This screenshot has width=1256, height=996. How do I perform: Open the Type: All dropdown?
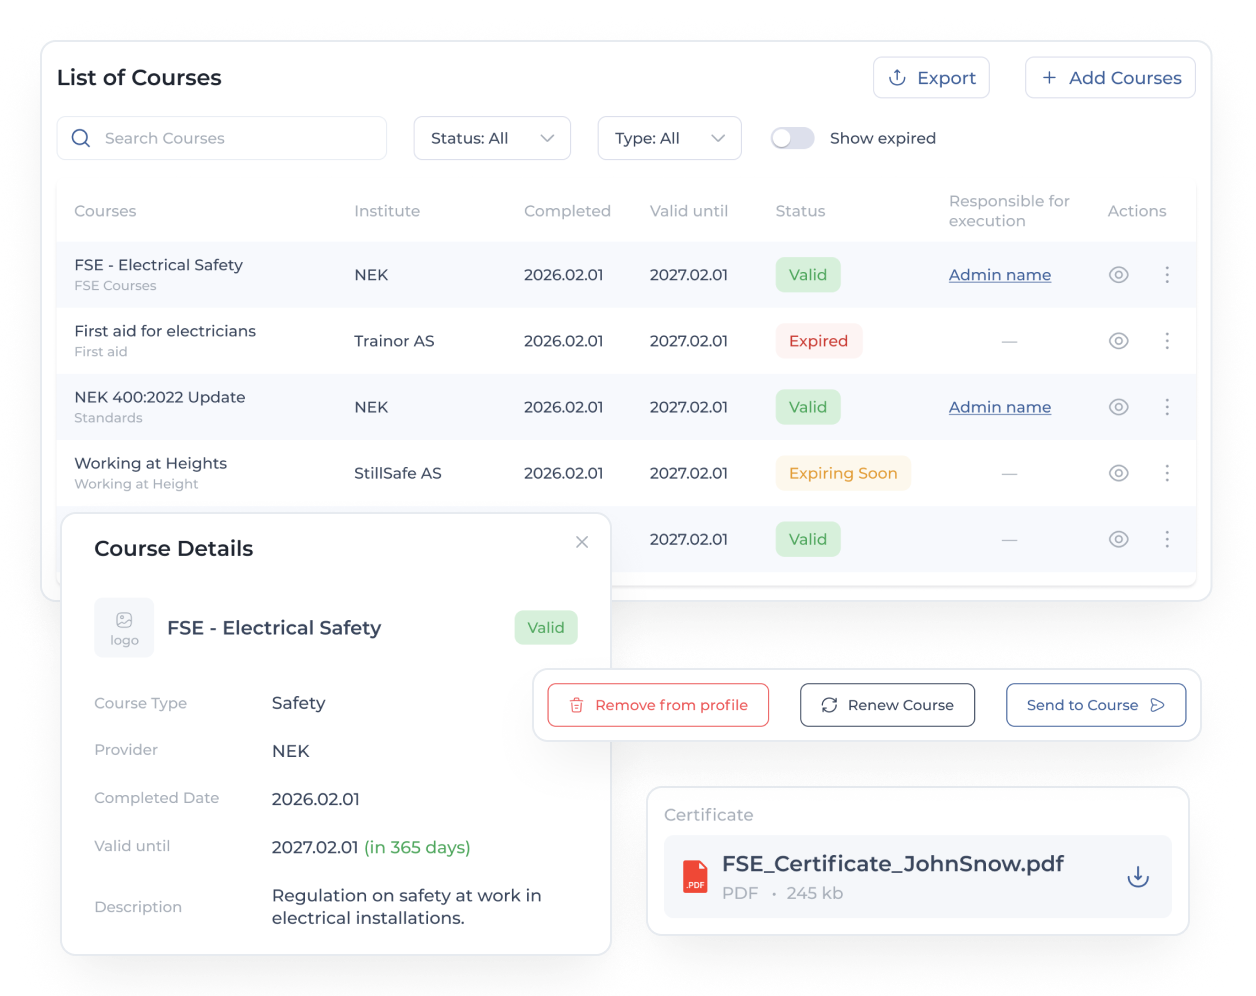coord(669,138)
